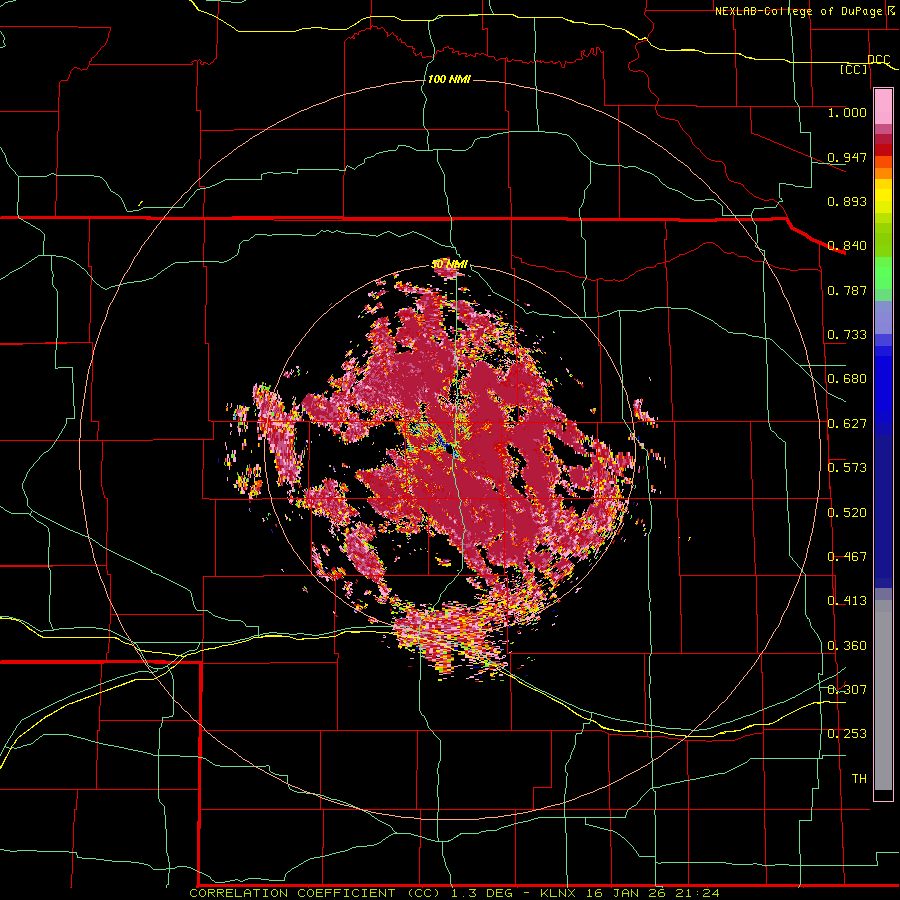Pick the light pink top segment of color bar
The height and width of the screenshot is (900, 900).
883,107
